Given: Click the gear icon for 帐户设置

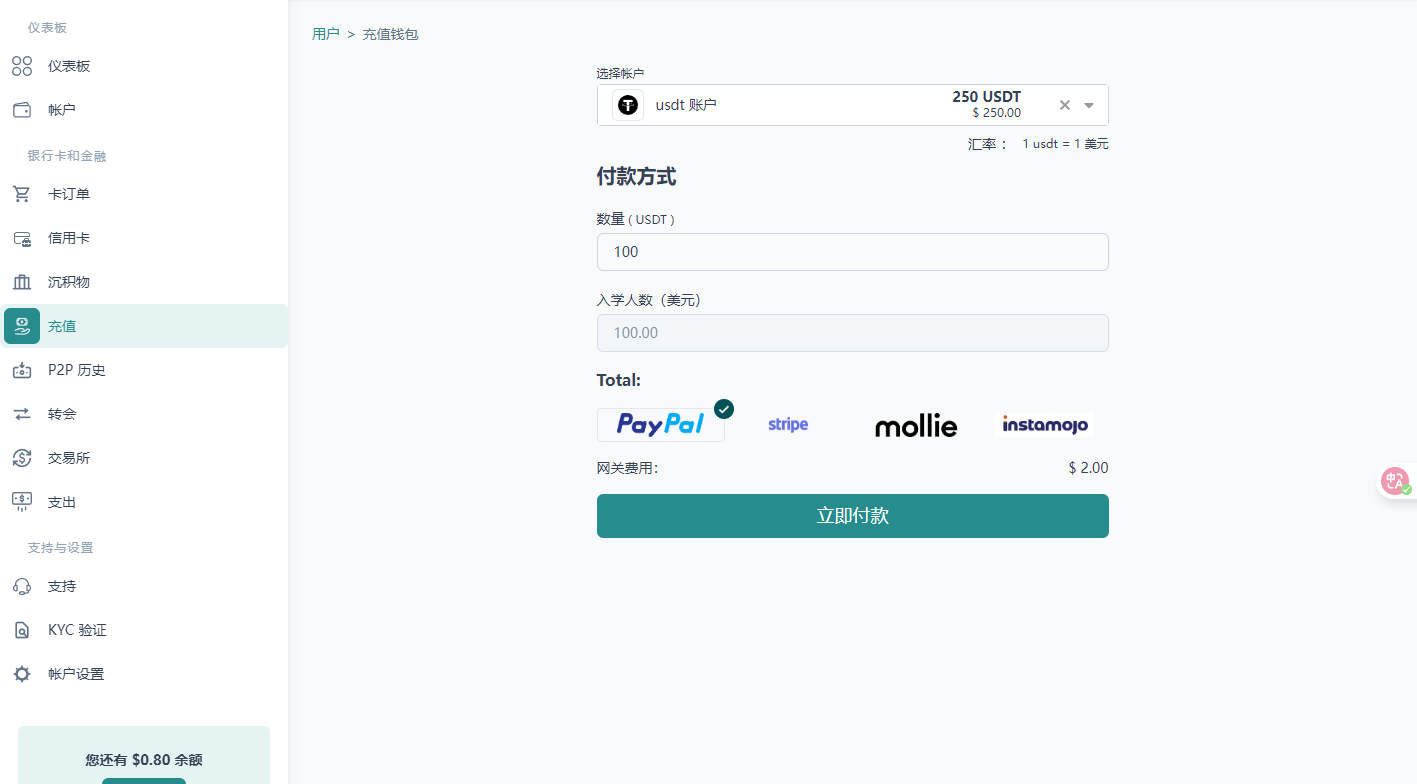Looking at the screenshot, I should [22, 674].
